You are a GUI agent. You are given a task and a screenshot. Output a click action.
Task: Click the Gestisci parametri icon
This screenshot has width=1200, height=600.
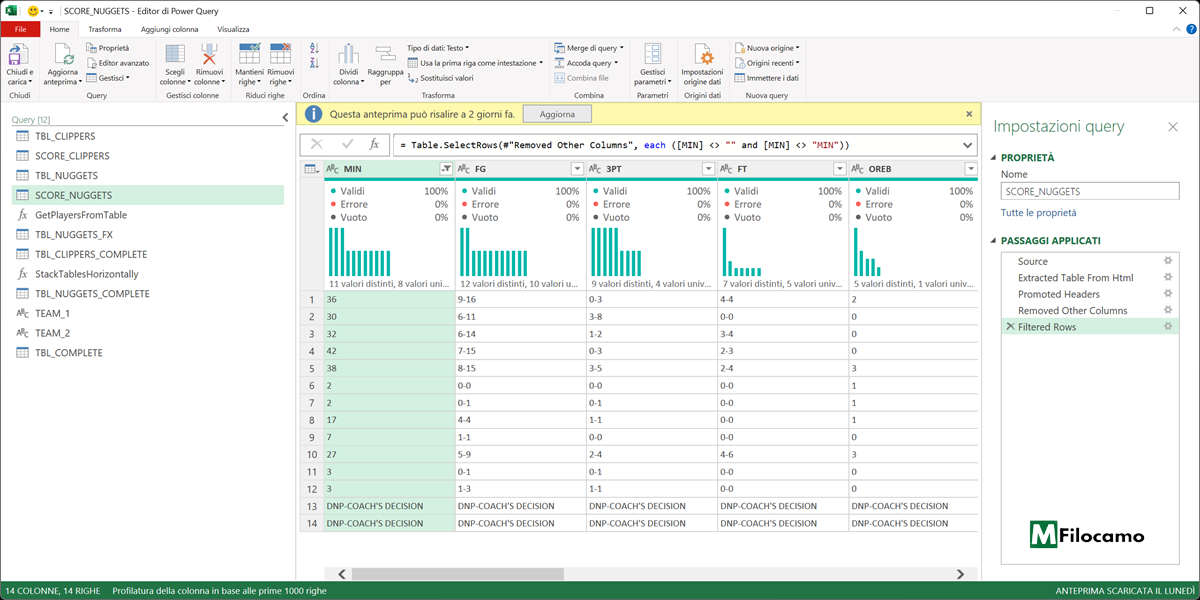pos(652,55)
